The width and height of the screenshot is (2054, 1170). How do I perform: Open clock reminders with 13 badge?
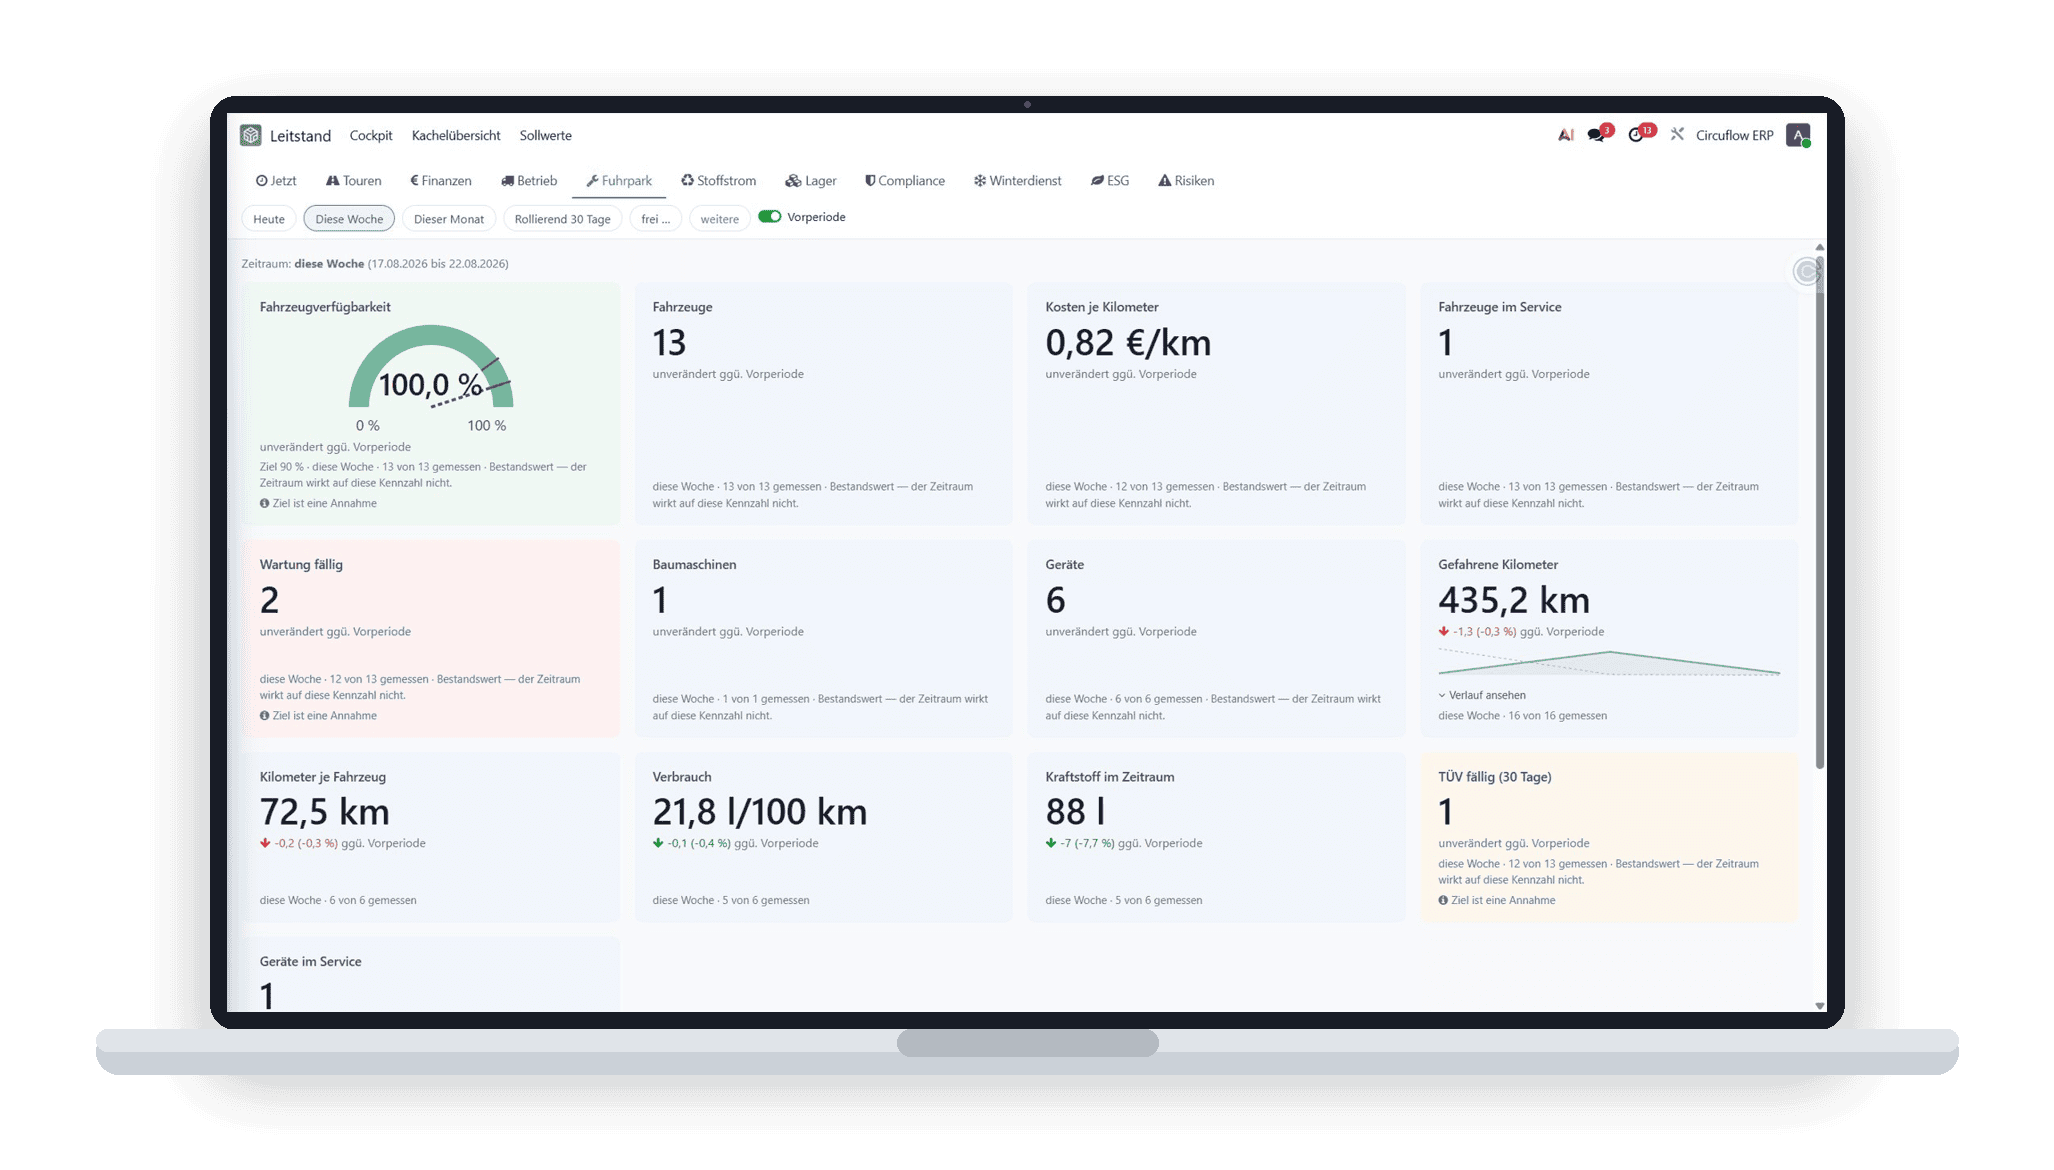(x=1640, y=134)
